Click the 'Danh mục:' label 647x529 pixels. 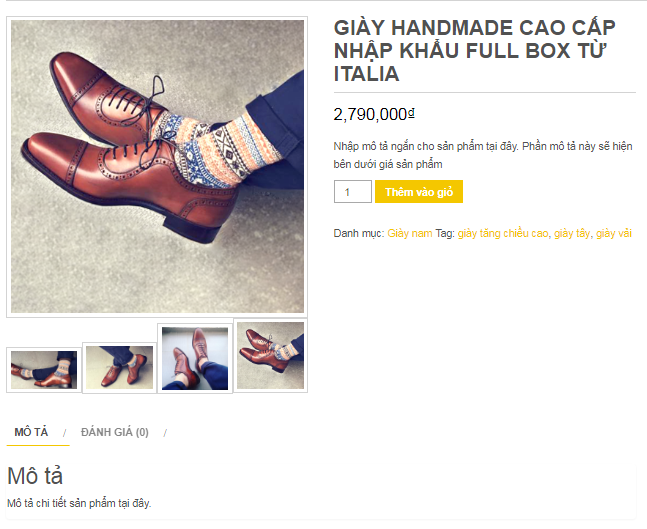[x=358, y=233]
